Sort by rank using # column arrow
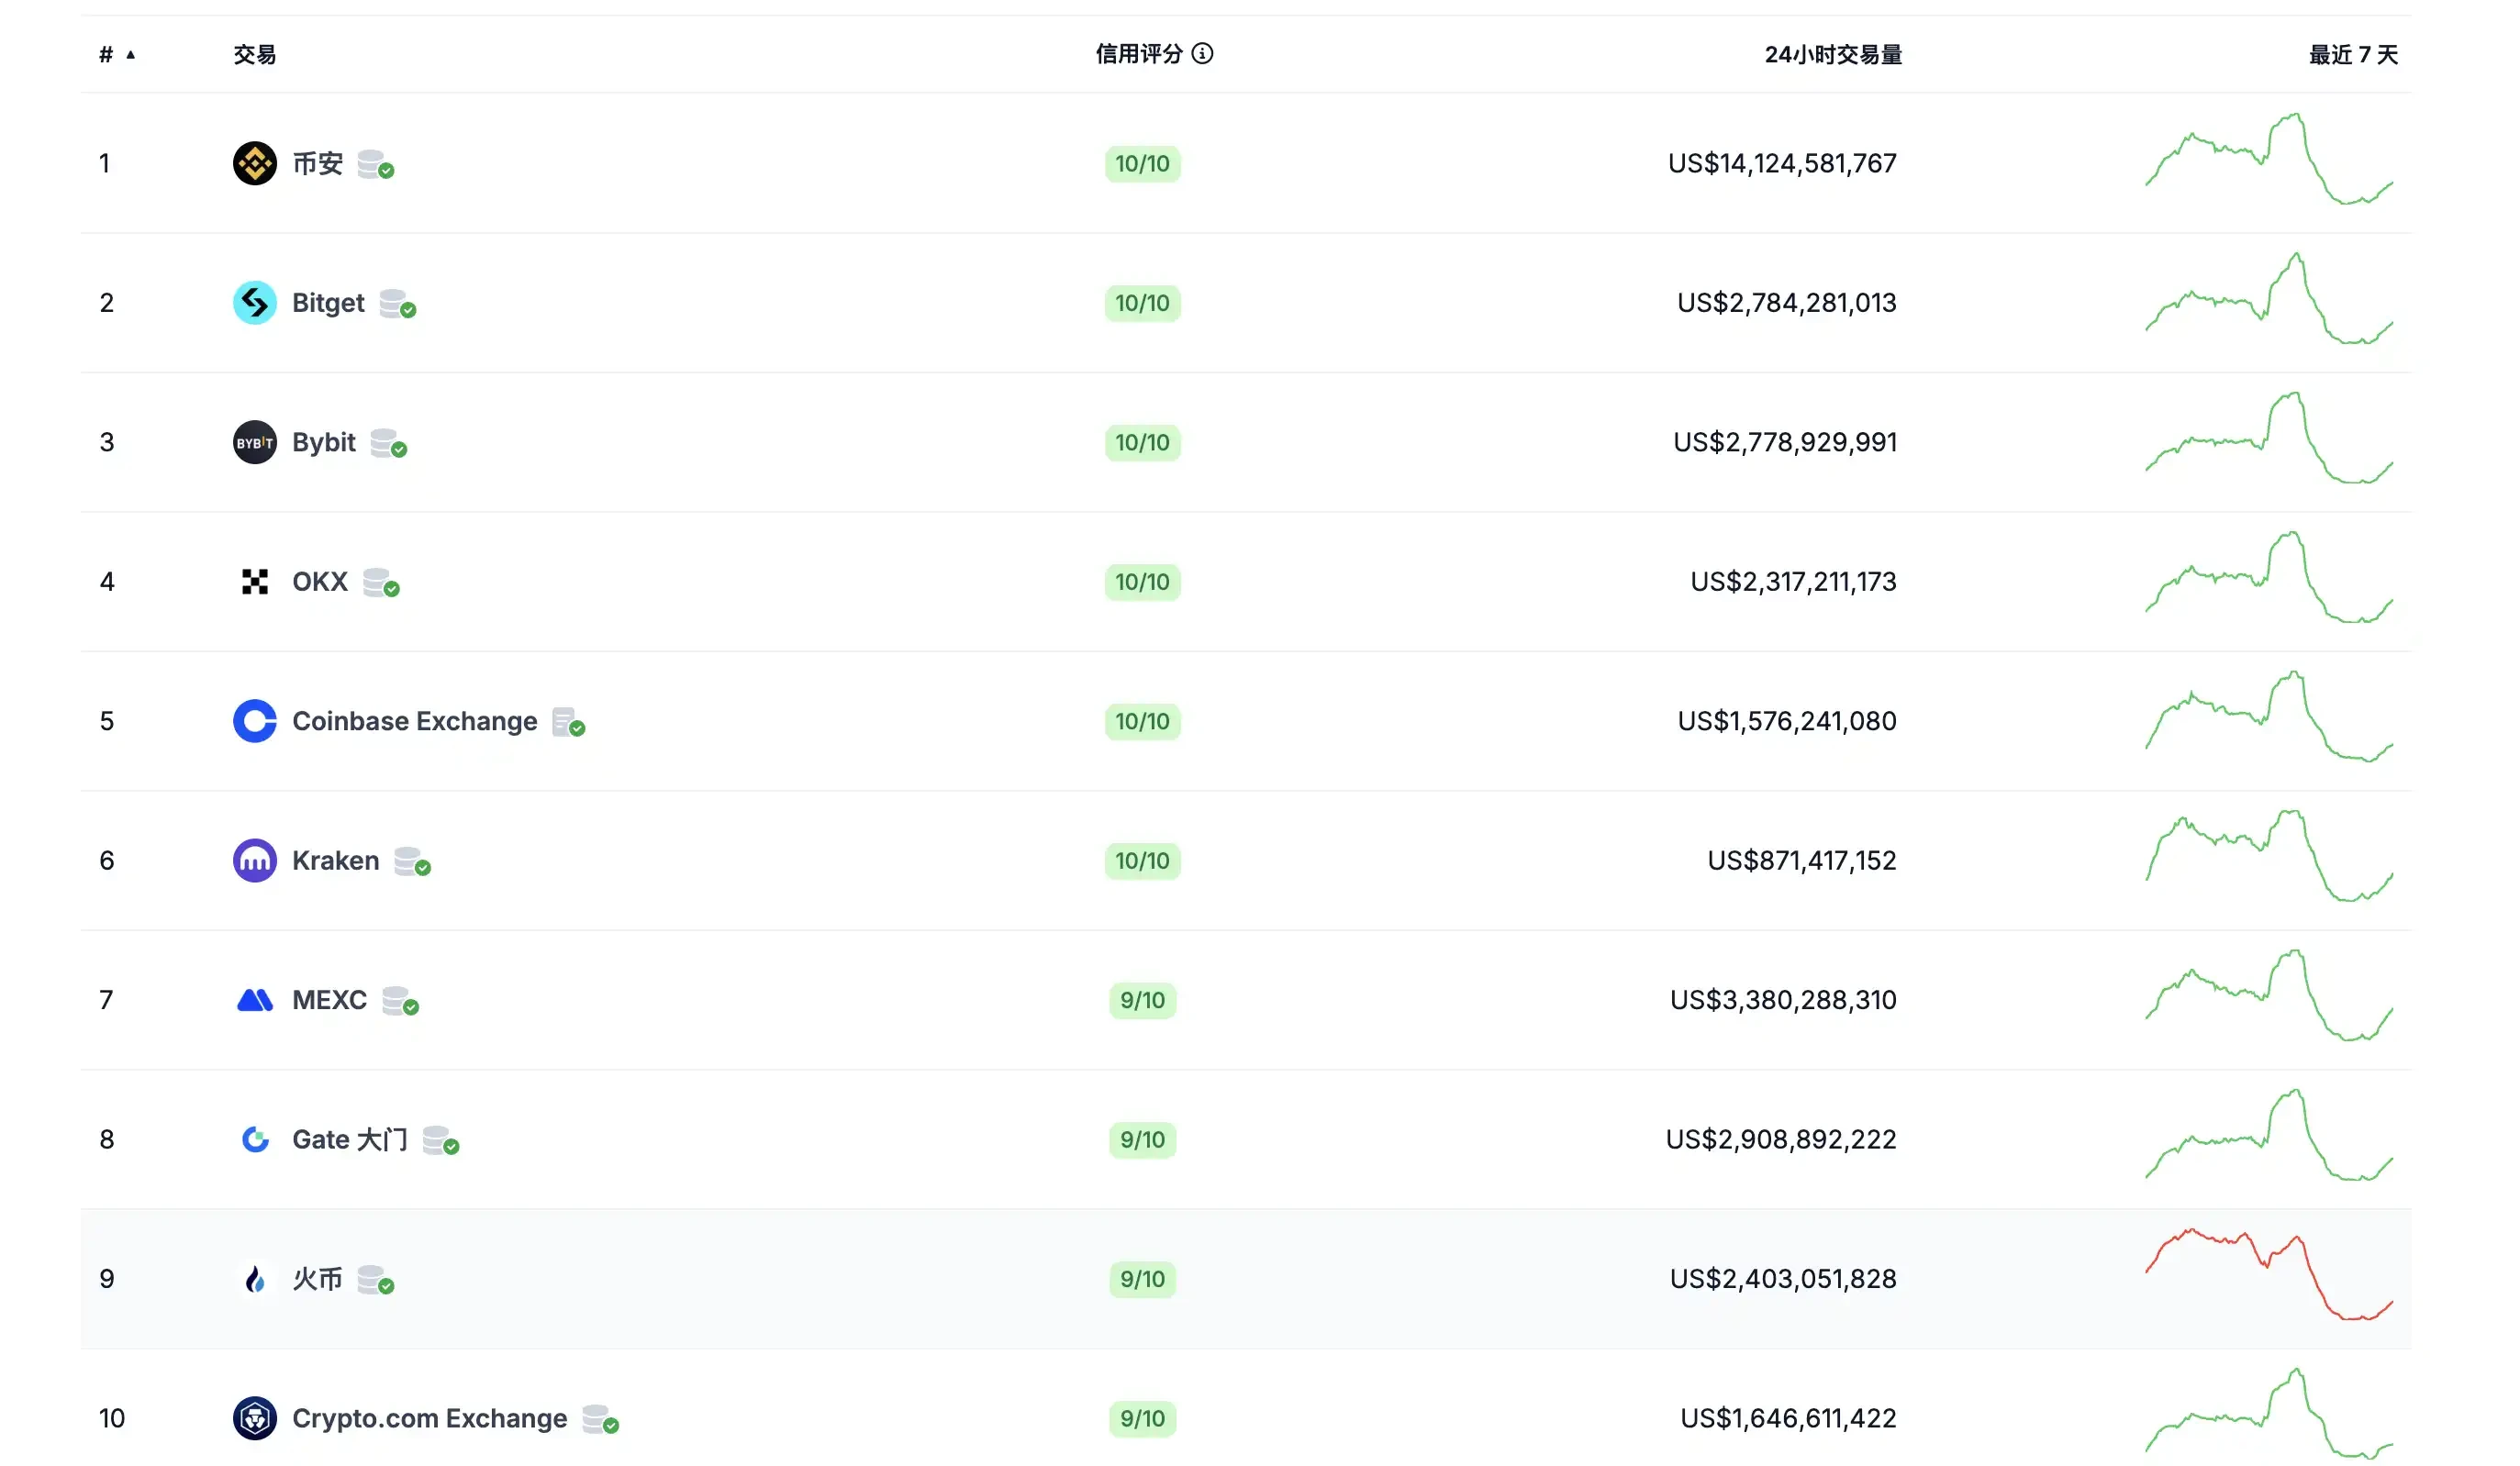 tap(130, 55)
